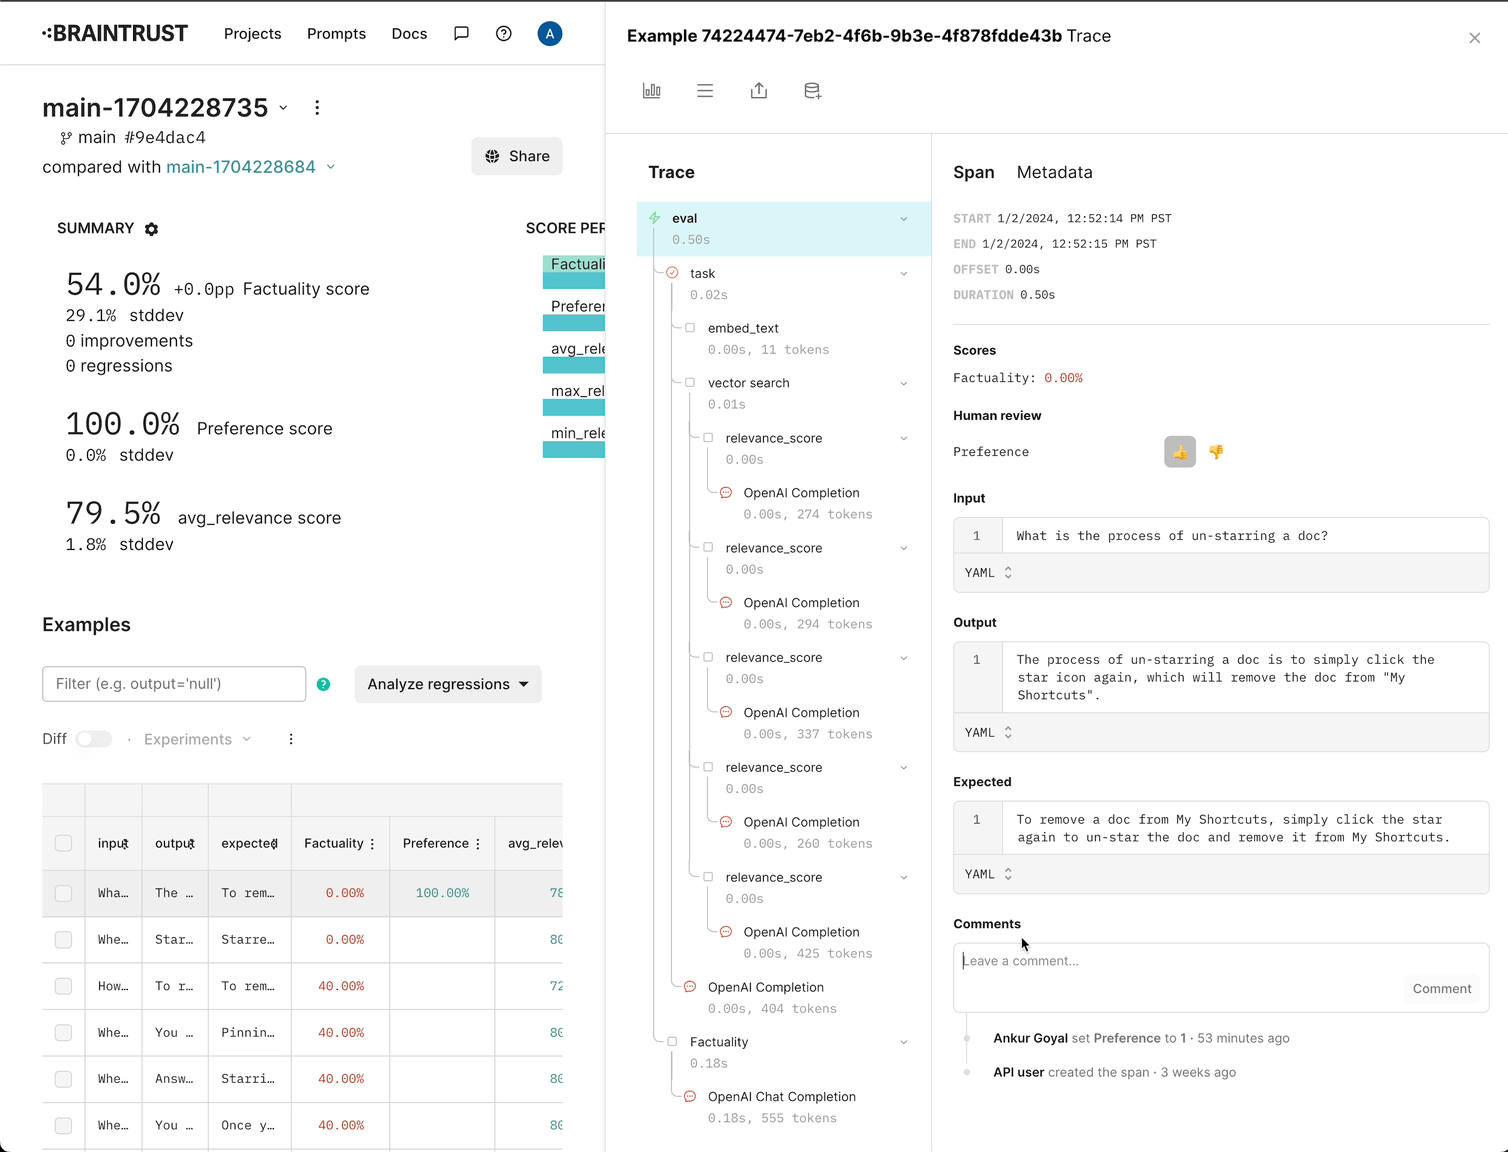Click the export share upload icon
1508x1152 pixels.
pyautogui.click(x=759, y=91)
